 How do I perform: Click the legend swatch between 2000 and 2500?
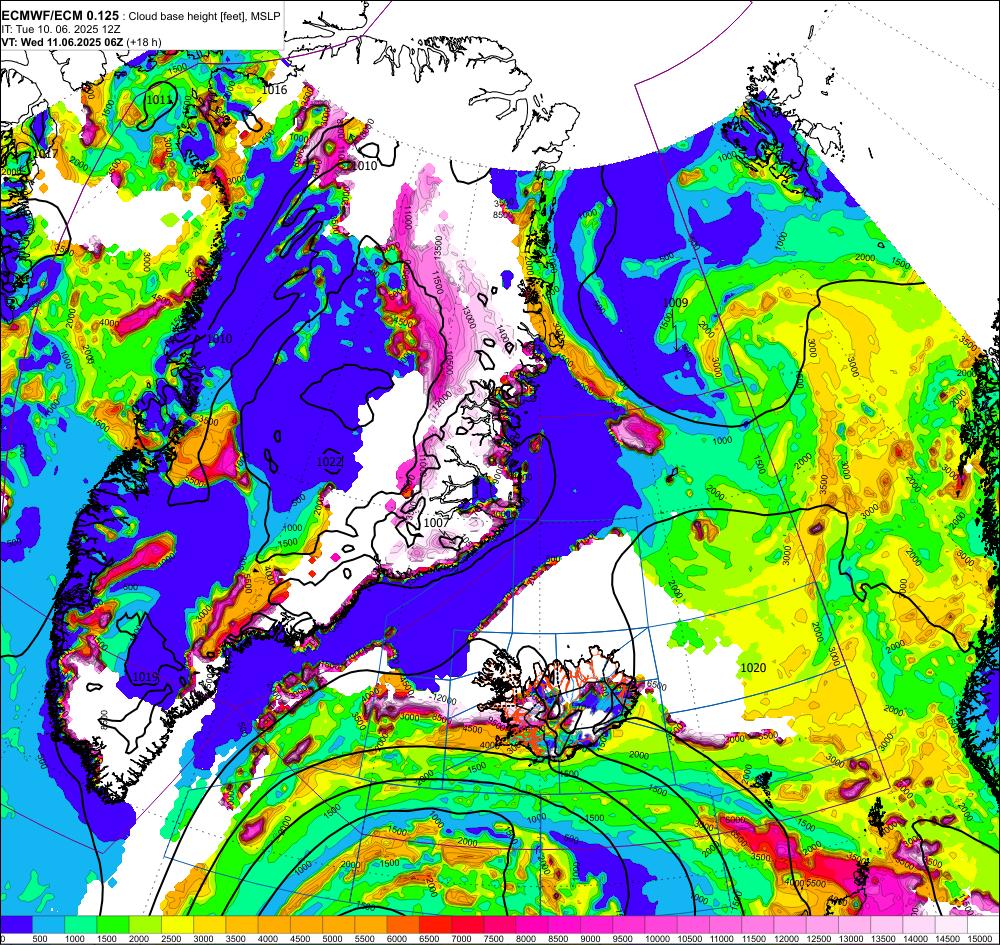(x=145, y=925)
